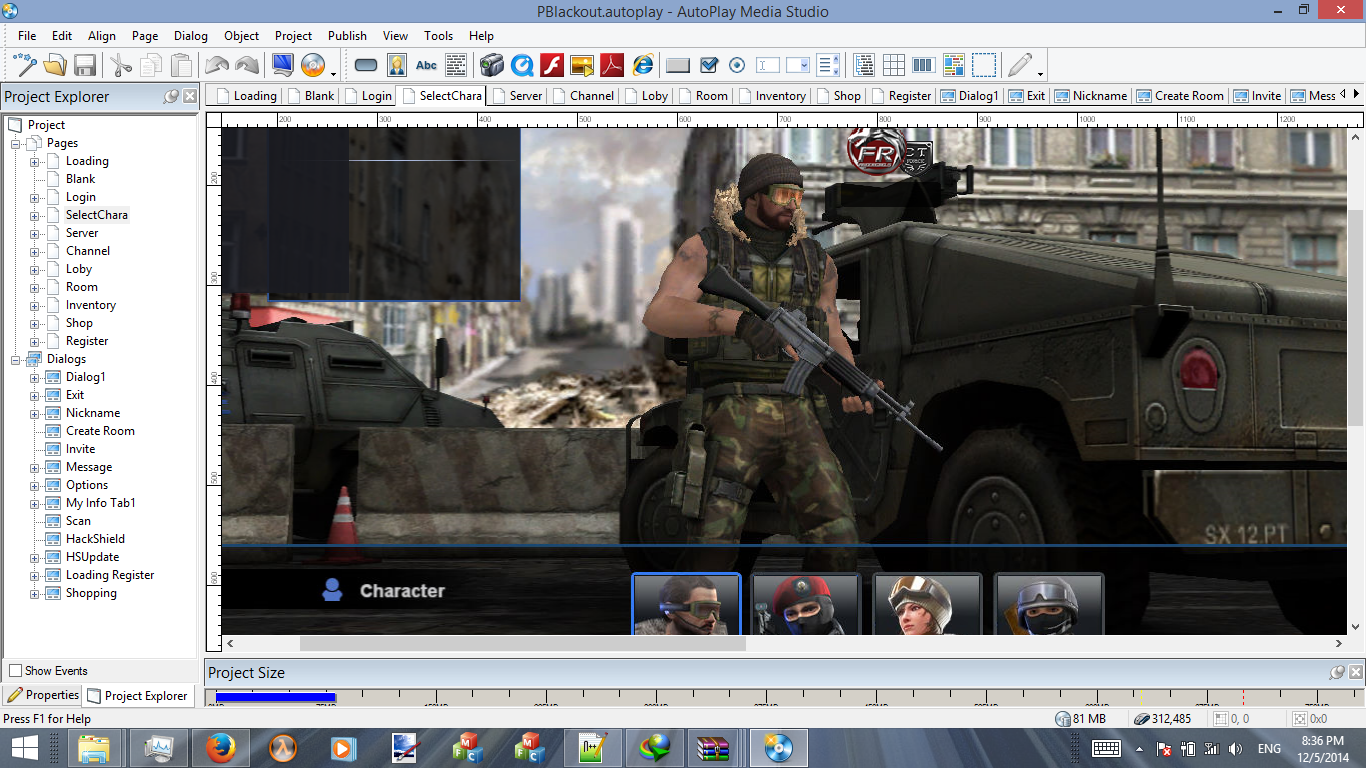
Task: Select HackShield dialog in Project Explorer
Action: [95, 539]
